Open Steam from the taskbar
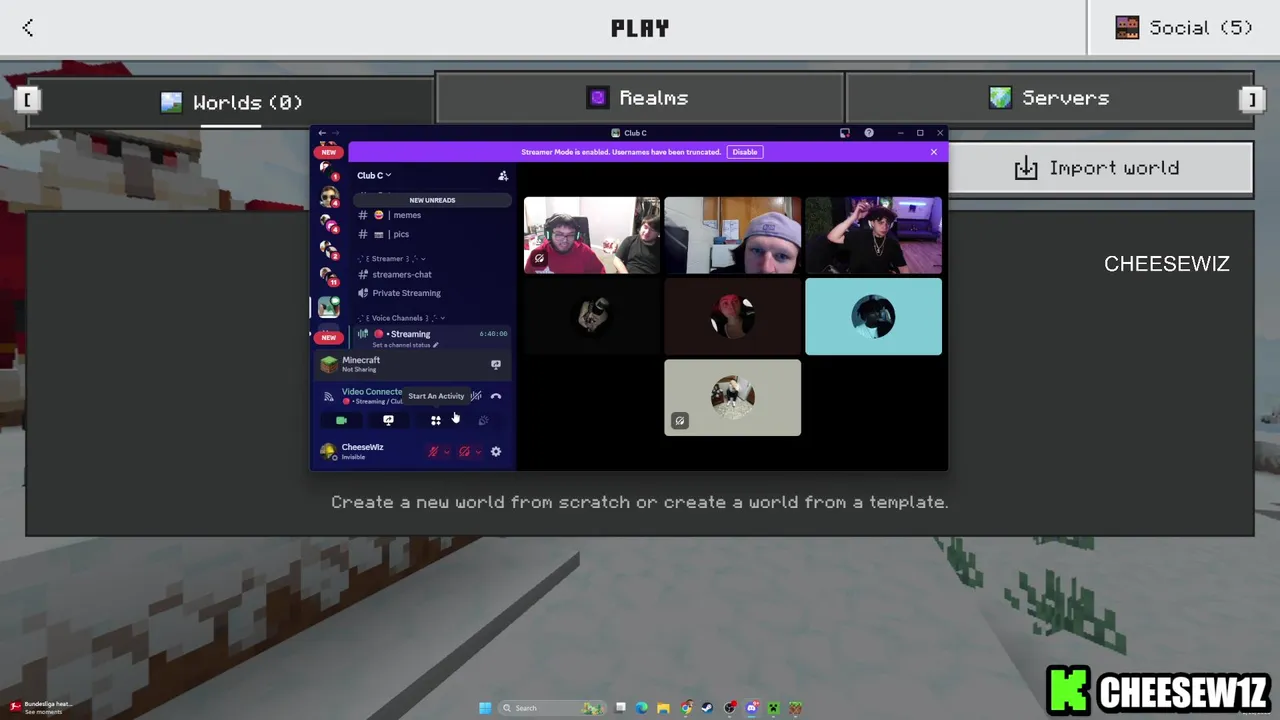The height and width of the screenshot is (720, 1280). coord(708,708)
